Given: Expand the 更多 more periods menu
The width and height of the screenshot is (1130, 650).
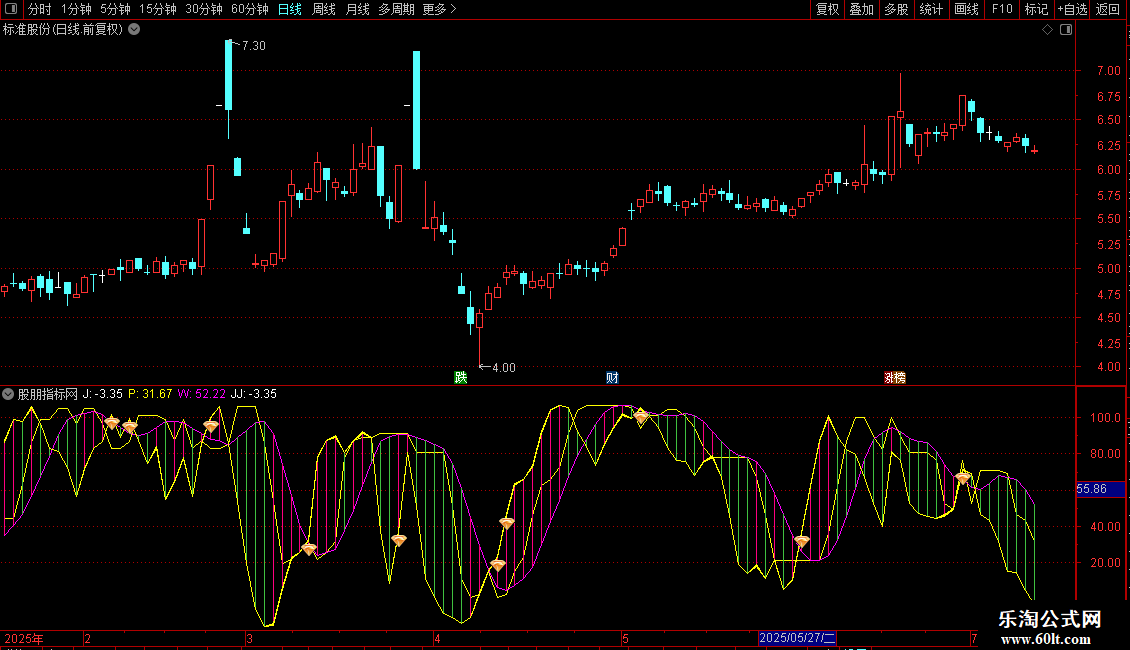Looking at the screenshot, I should click(440, 9).
